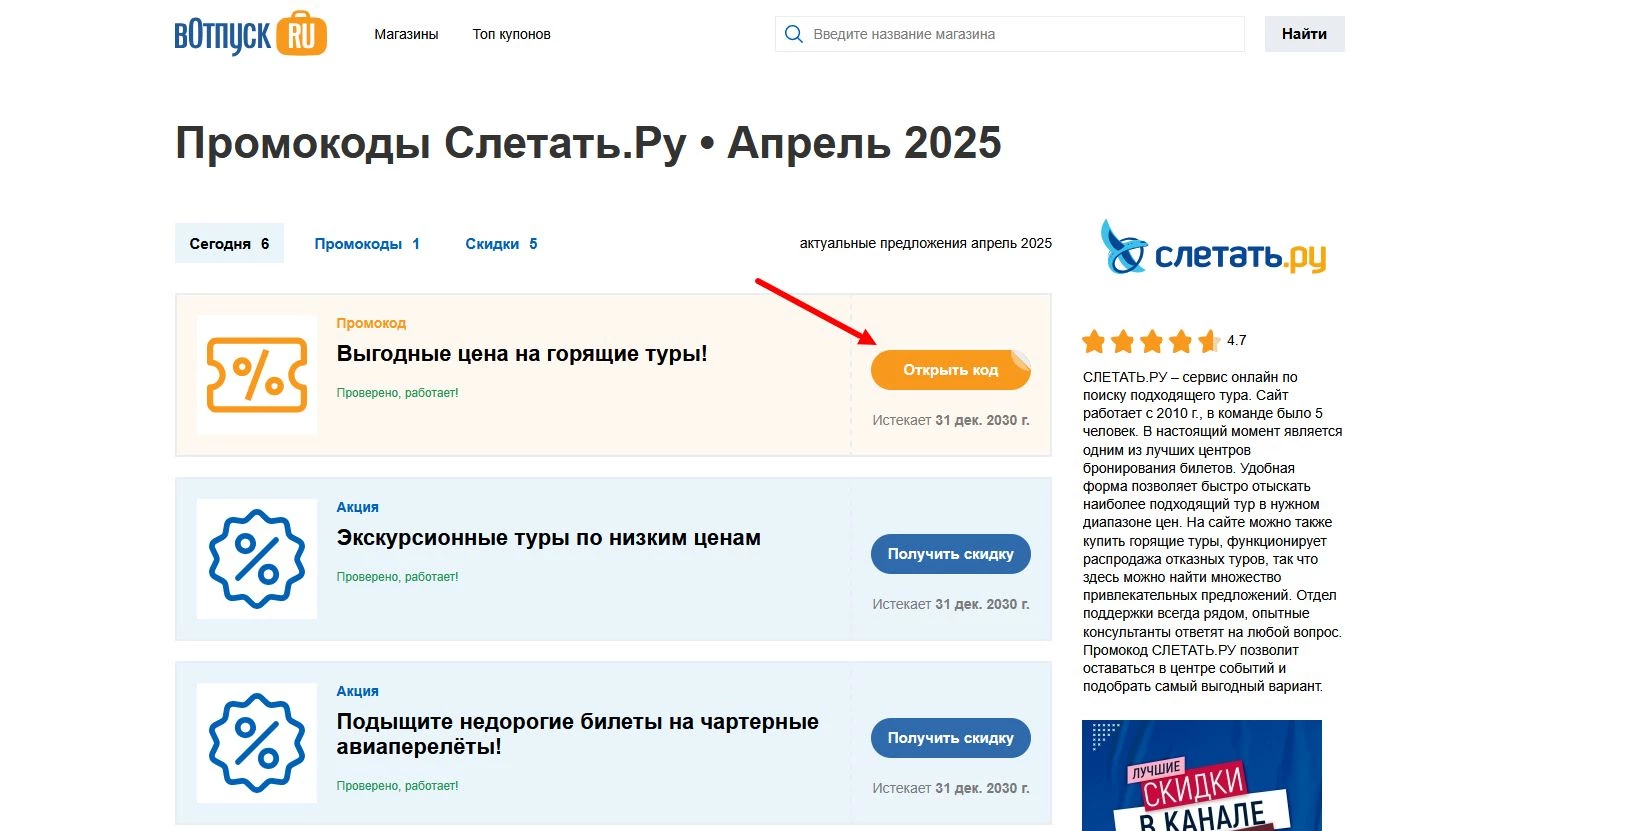Open the Магазины menu item
Image resolution: width=1633 pixels, height=831 pixels.
click(406, 34)
